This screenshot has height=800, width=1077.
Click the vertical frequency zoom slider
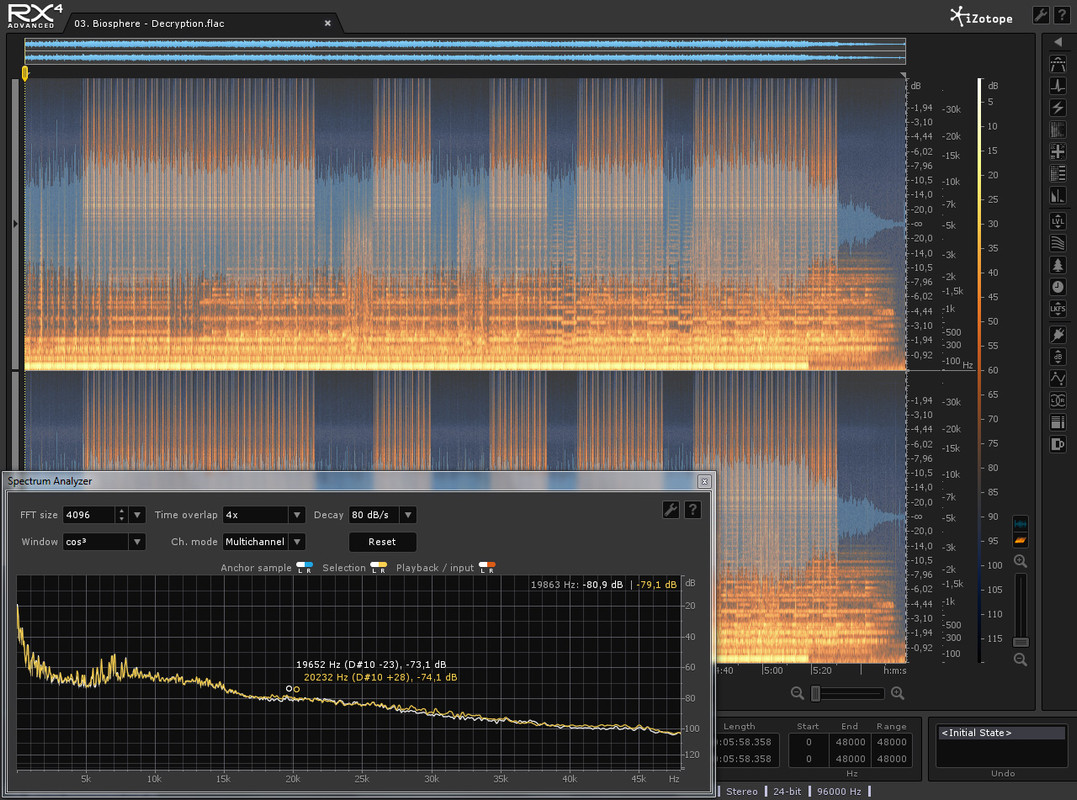tap(1021, 610)
